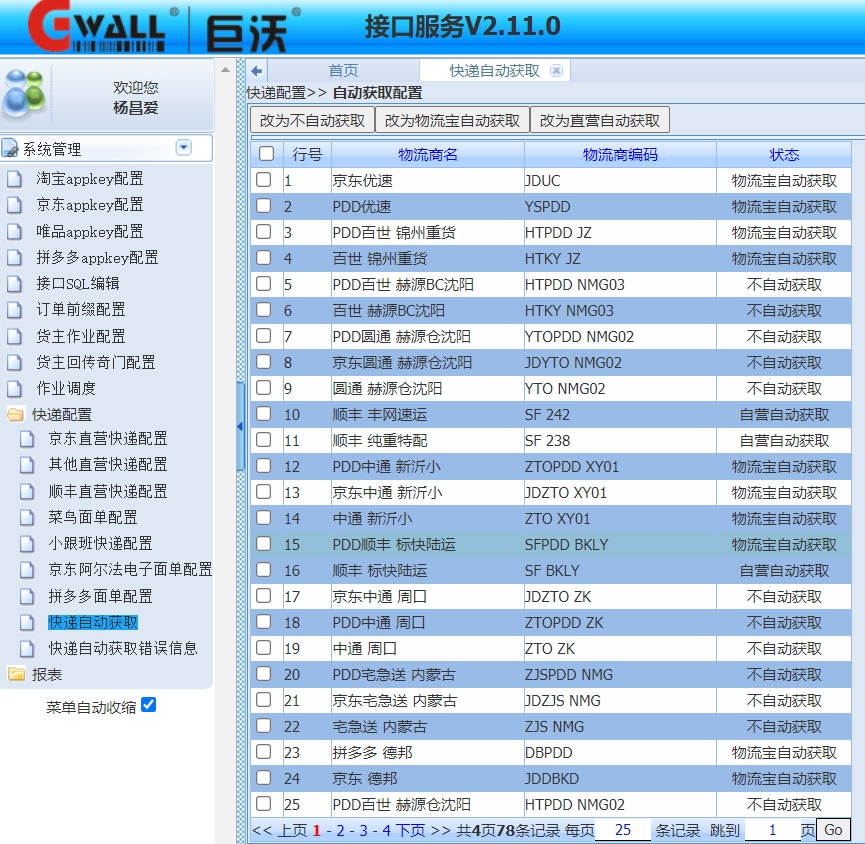Expand the 报表 folder icon
The width and height of the screenshot is (865, 844).
(x=16, y=674)
